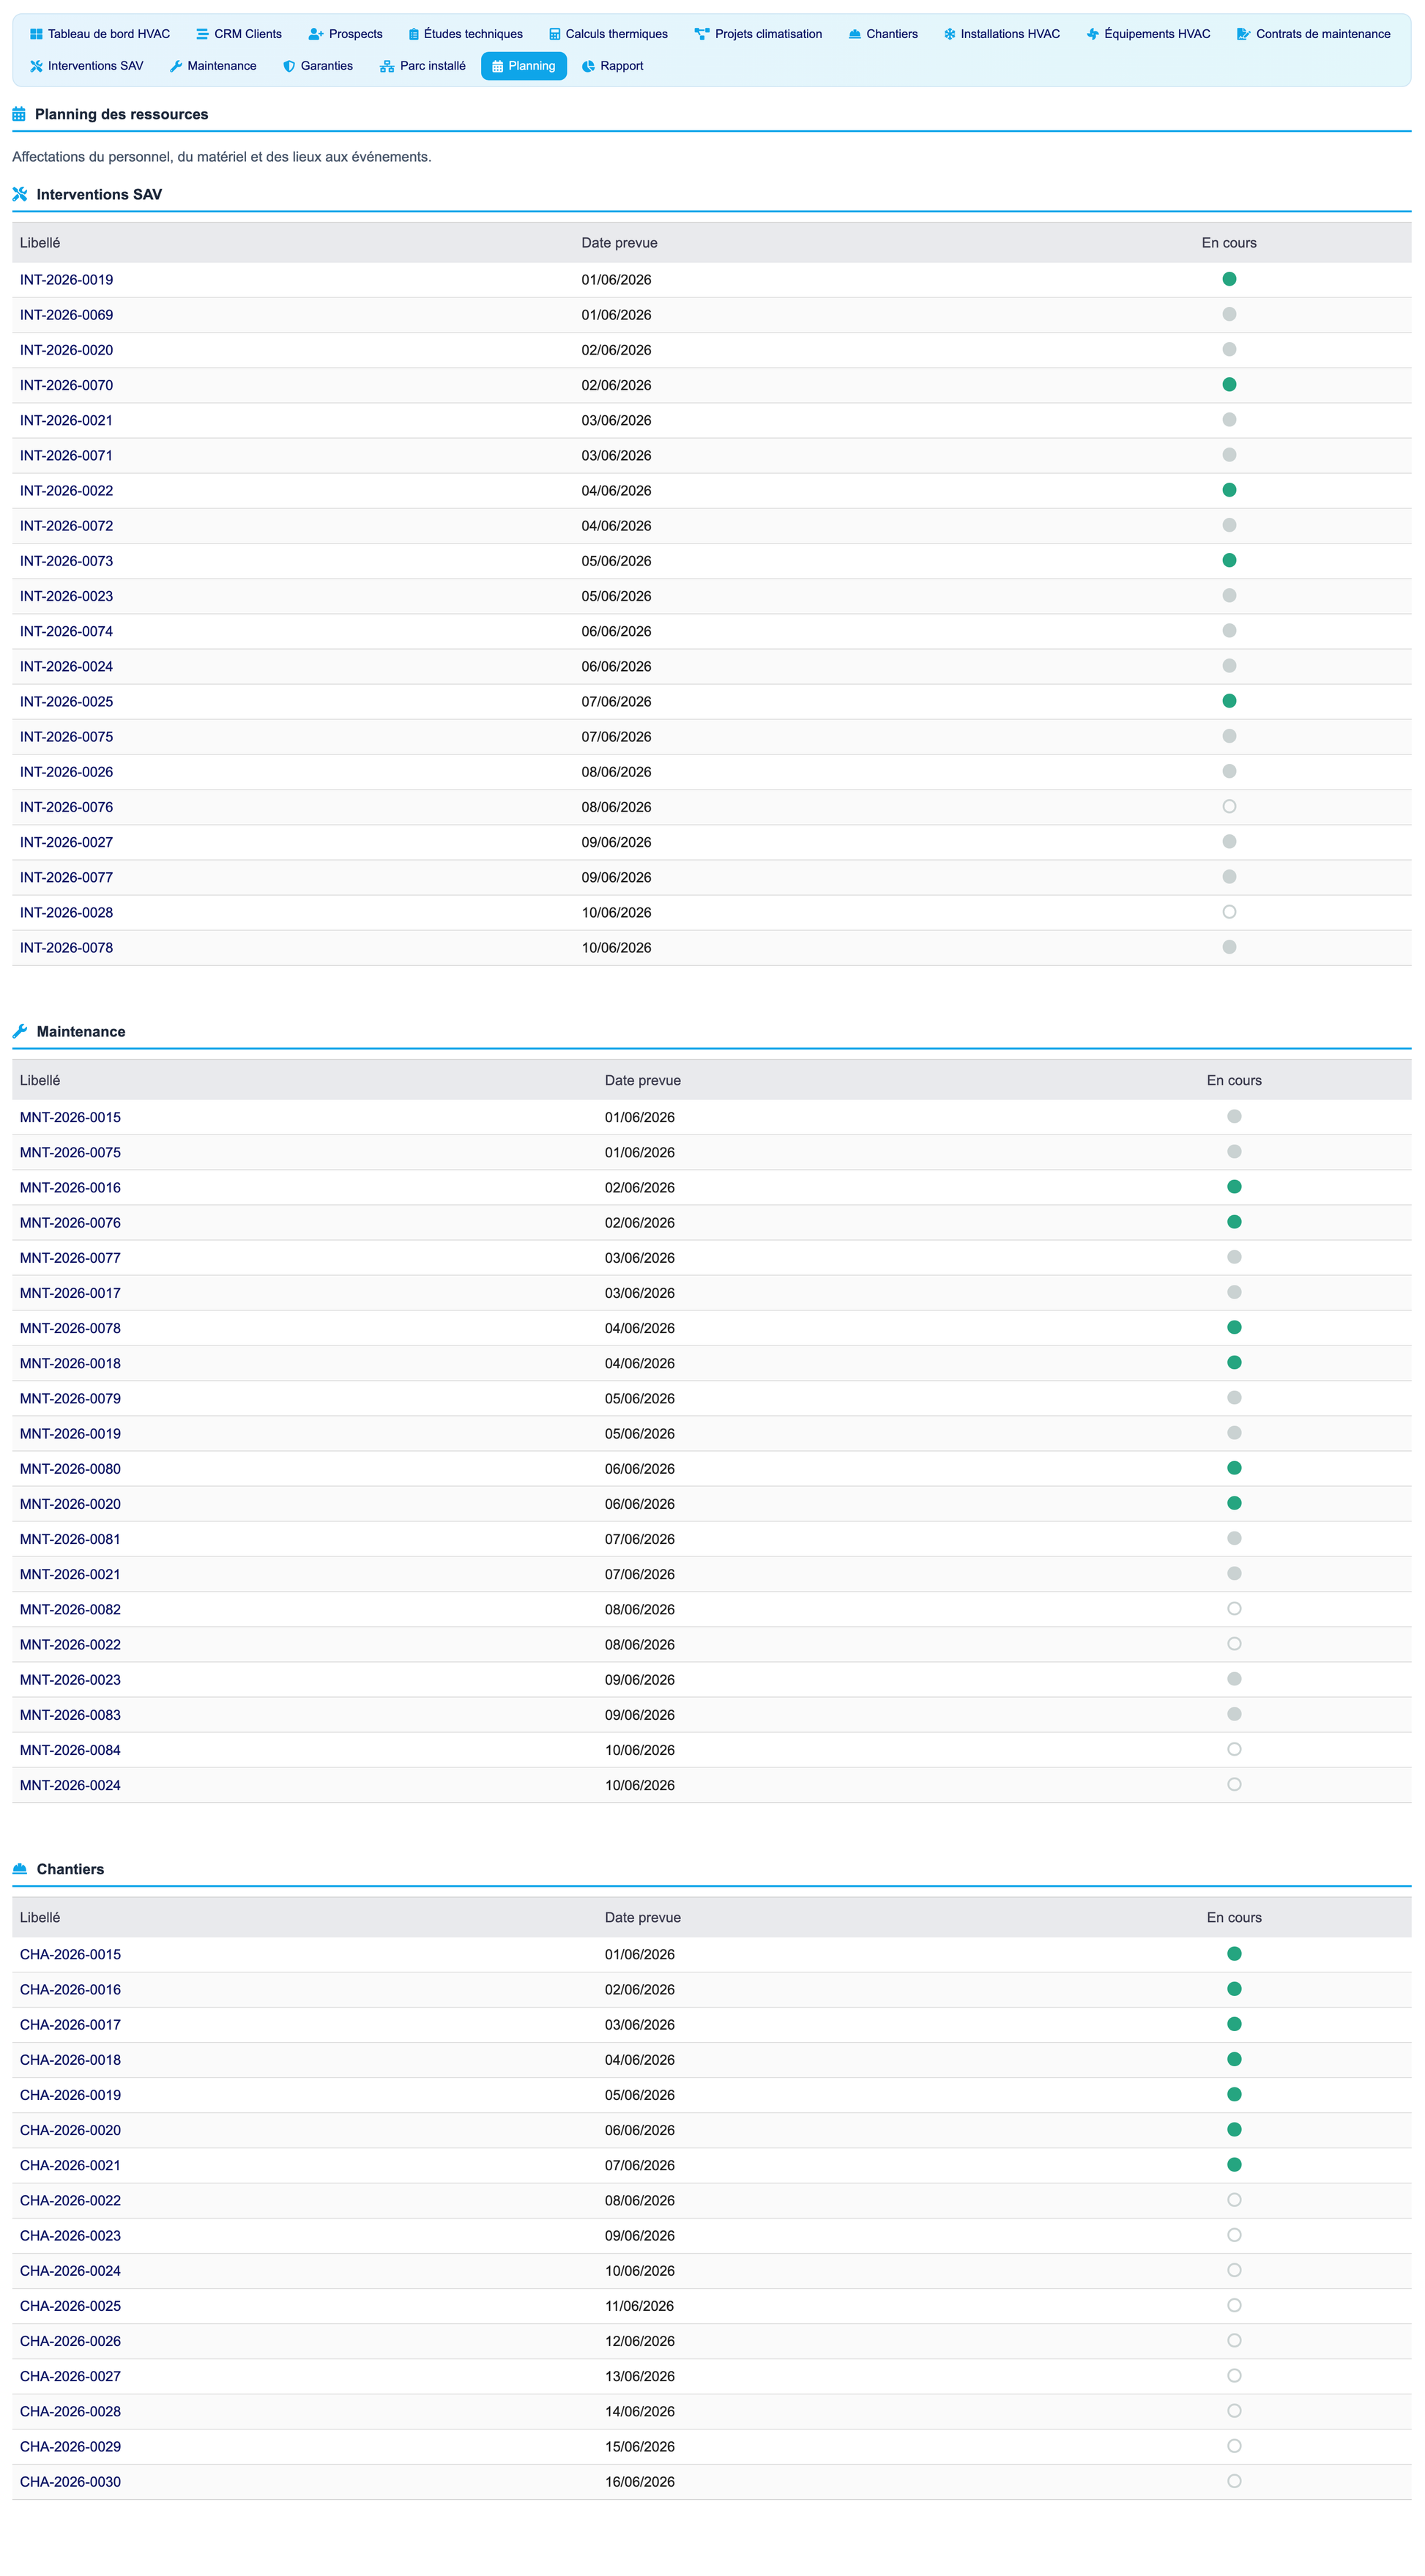Click date 10/06/2026 in INT-2026-0078 row

[x=616, y=947]
